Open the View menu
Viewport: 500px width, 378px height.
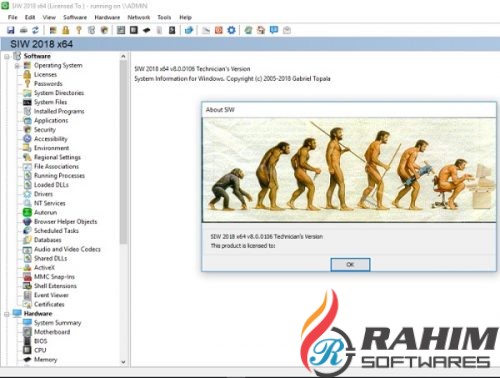tap(49, 17)
